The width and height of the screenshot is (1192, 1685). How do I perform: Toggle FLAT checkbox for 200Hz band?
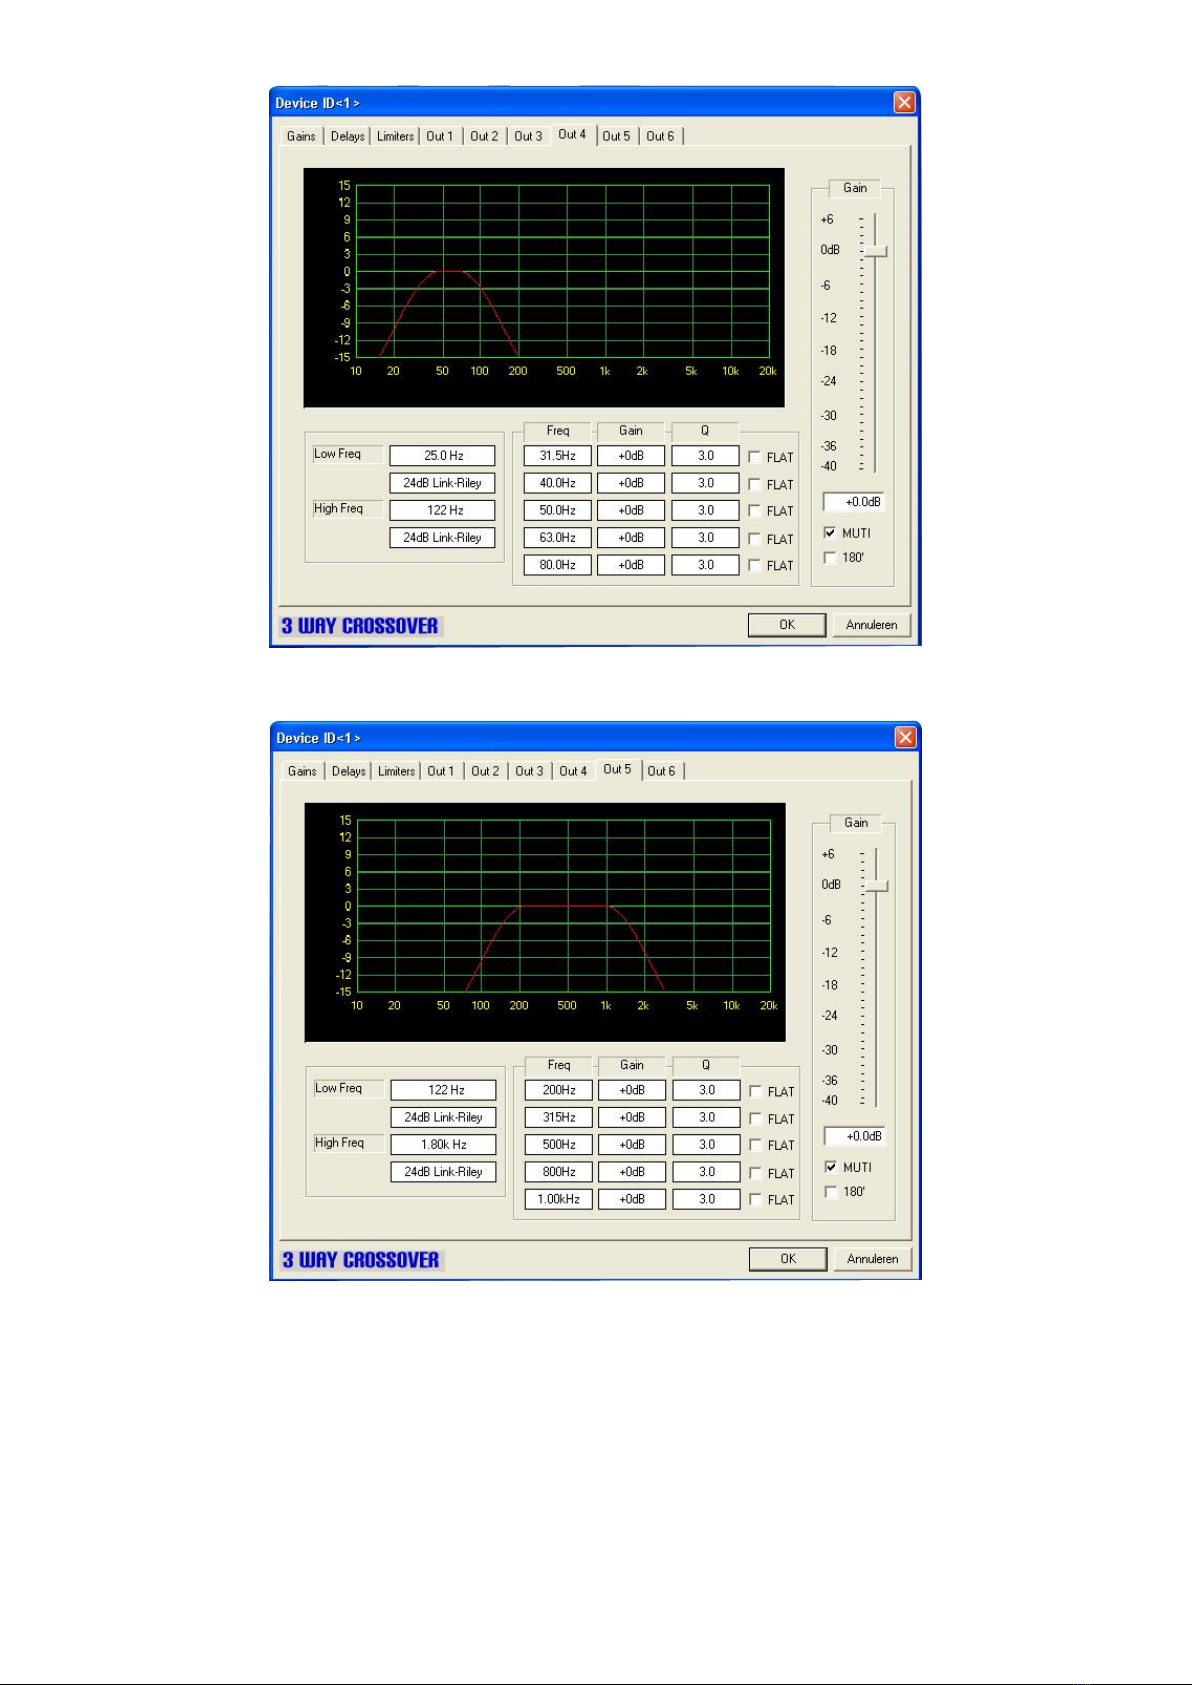[x=756, y=1092]
